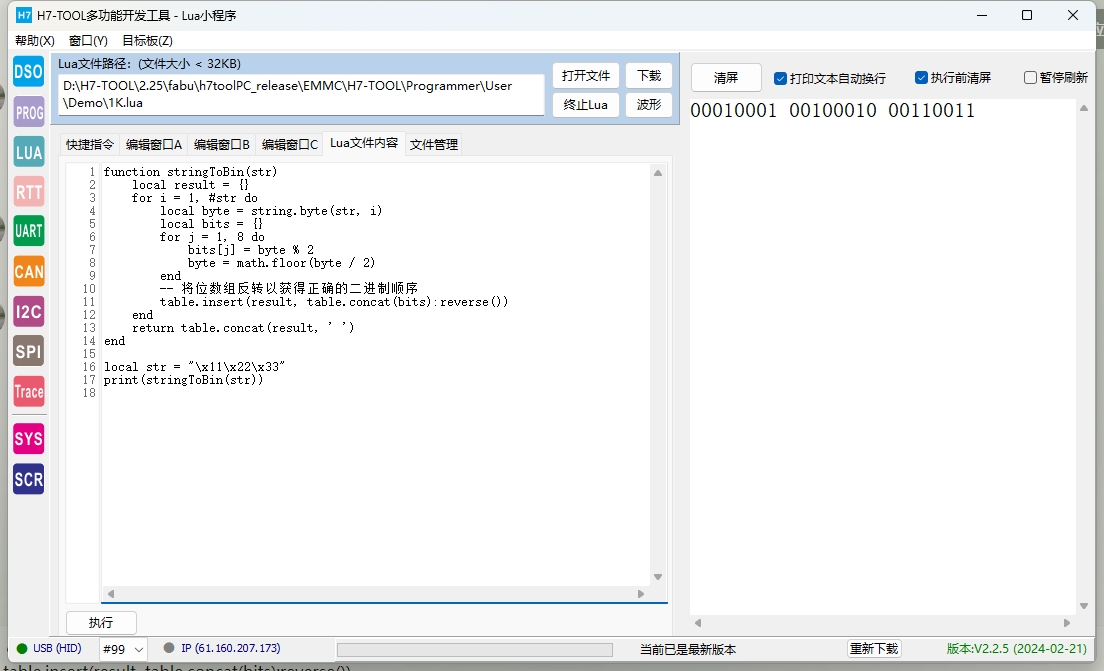Check the 暂停刷新 checkbox

[x=1030, y=77]
